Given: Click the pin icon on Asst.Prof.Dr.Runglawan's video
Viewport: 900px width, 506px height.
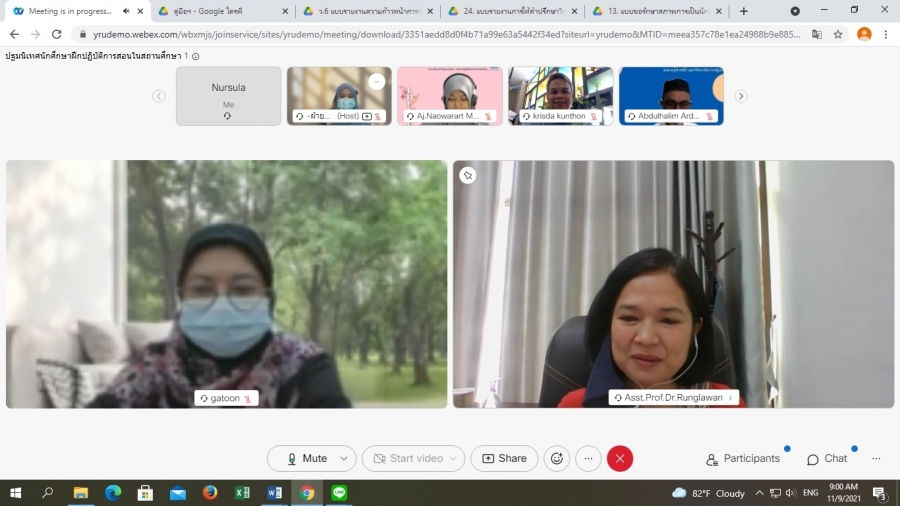Looking at the screenshot, I should tap(467, 175).
